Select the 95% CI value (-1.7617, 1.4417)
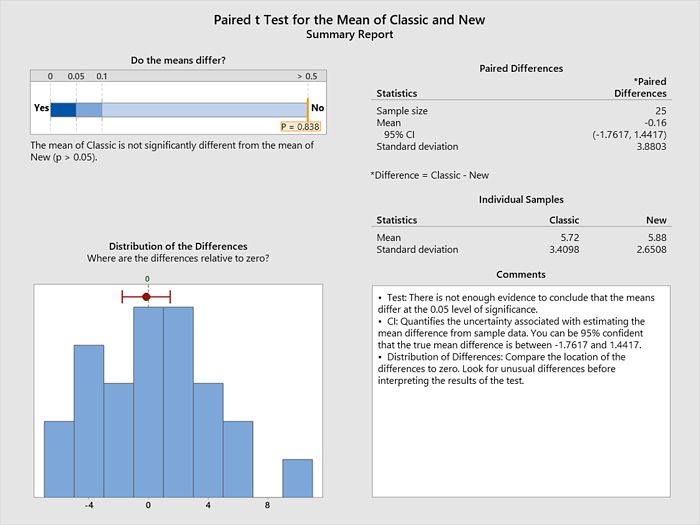 point(624,135)
